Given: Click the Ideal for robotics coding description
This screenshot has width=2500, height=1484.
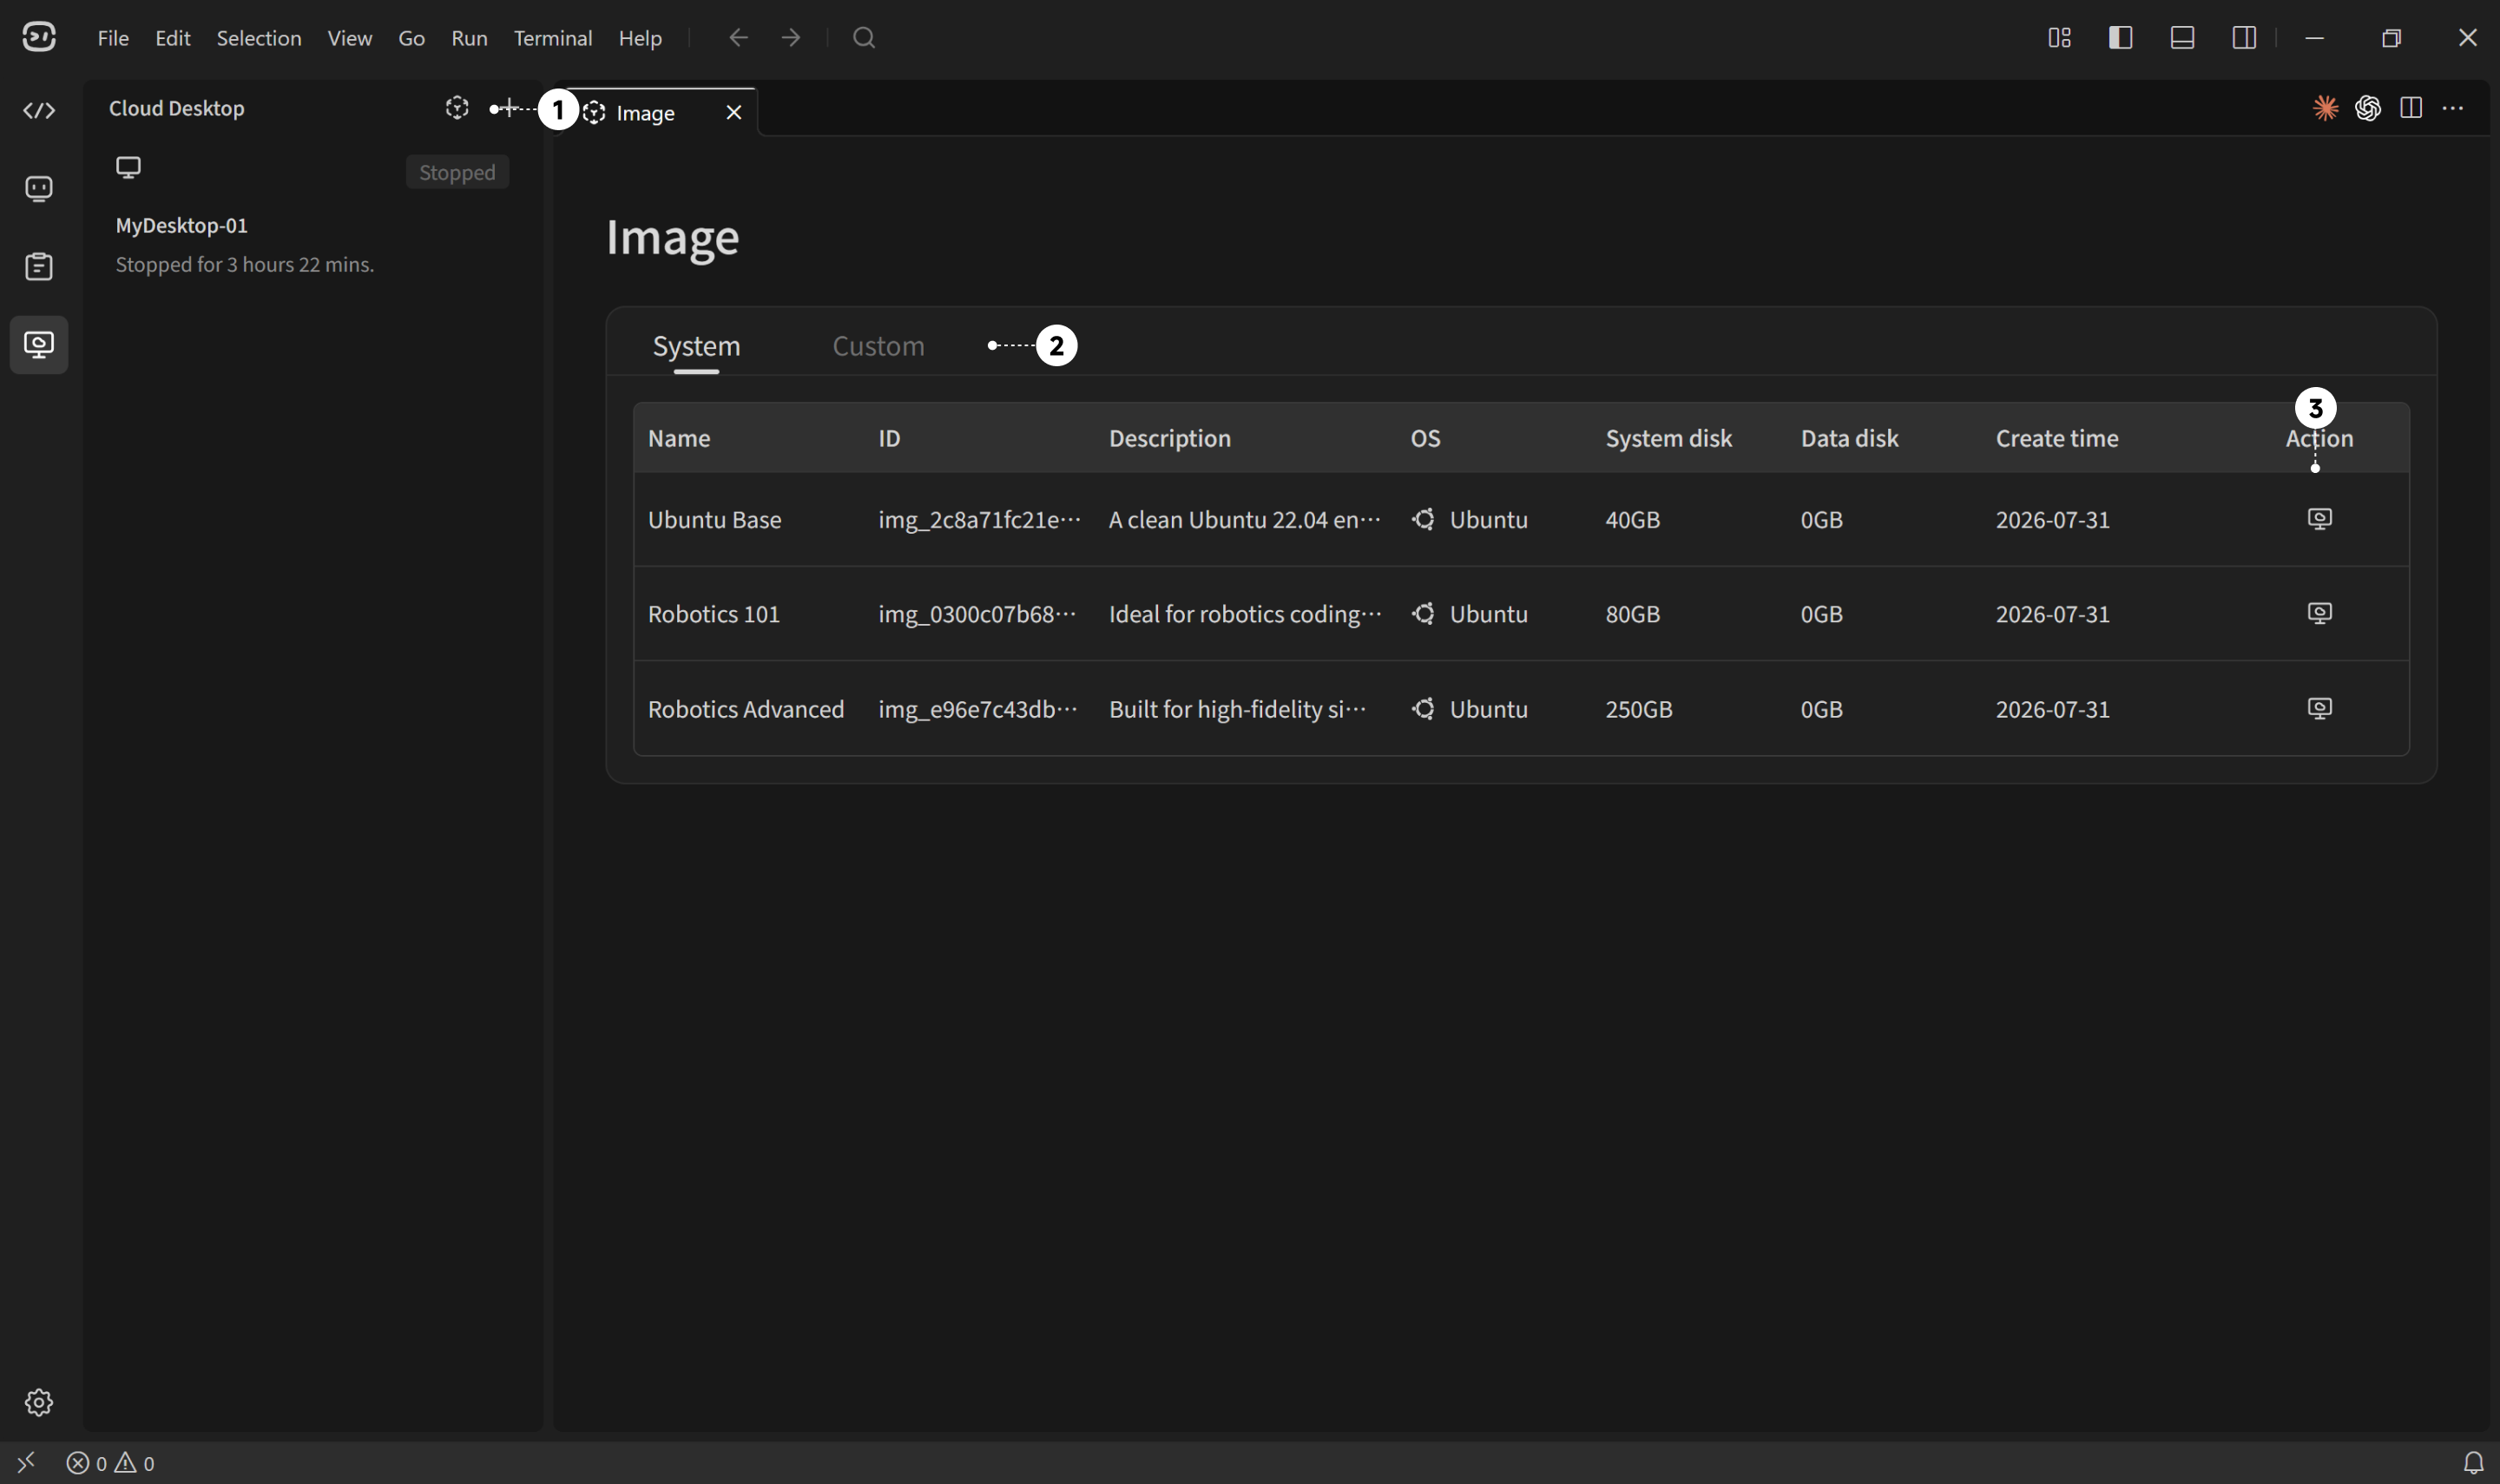Looking at the screenshot, I should tap(1245, 614).
